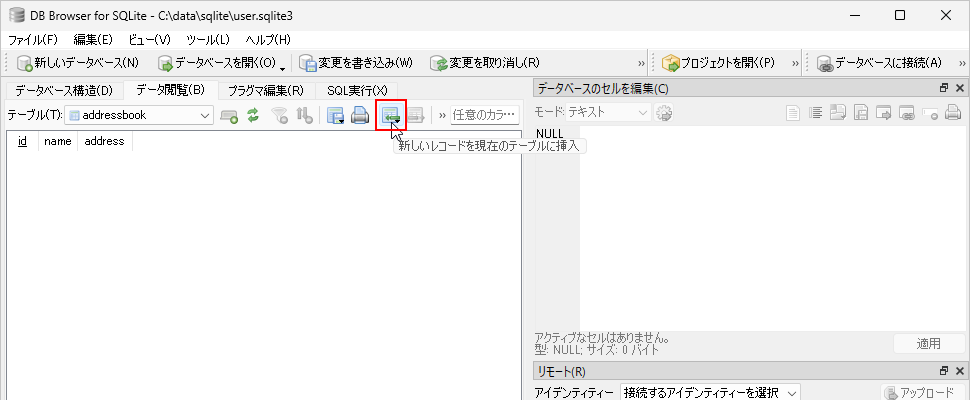This screenshot has width=970, height=400.
Task: Click the save table as displayed icon
Action: point(335,115)
